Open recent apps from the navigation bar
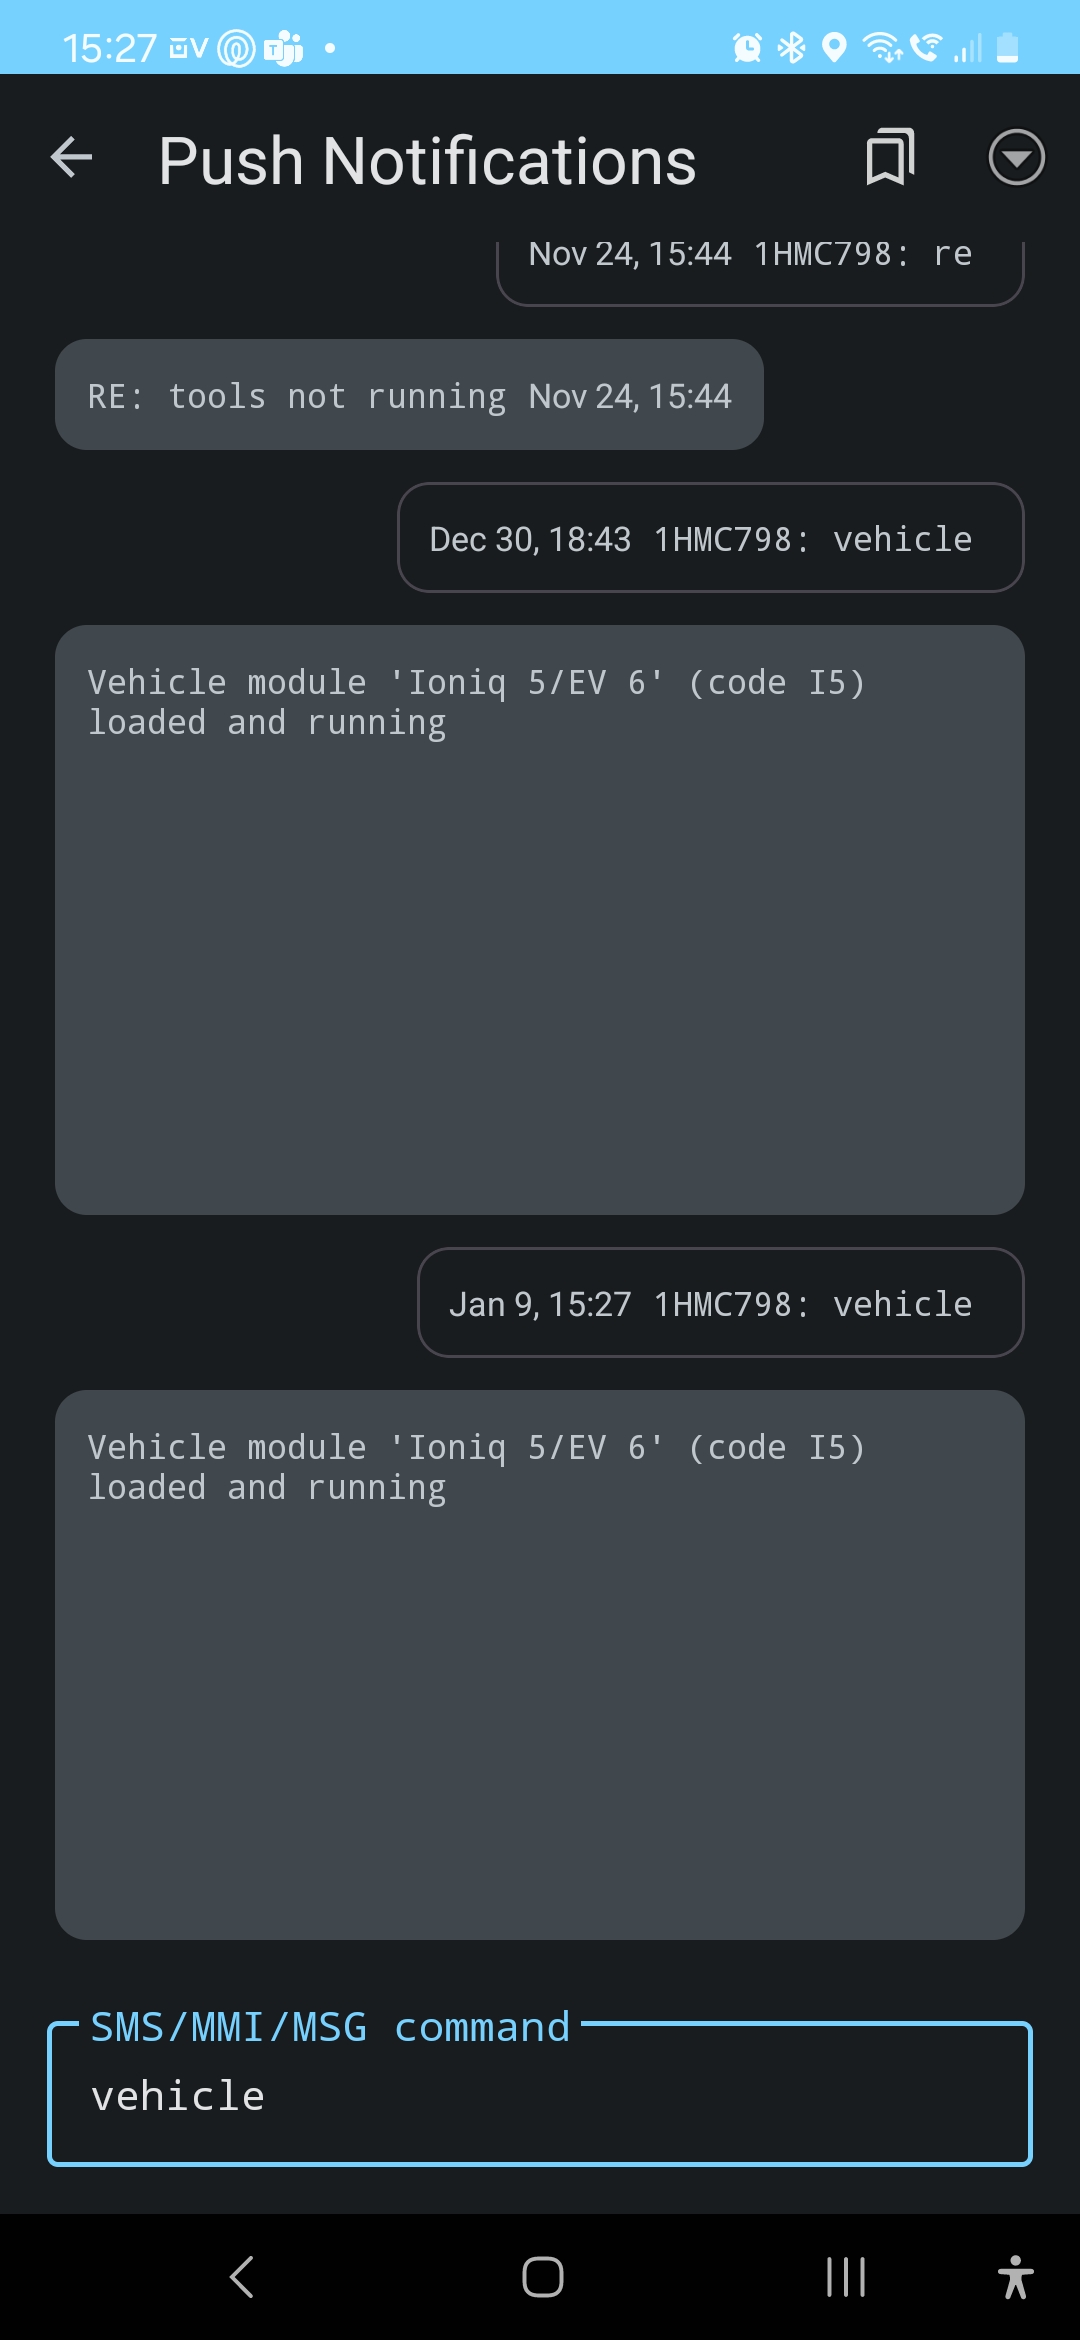Screen dimensions: 1080x2340 tap(845, 2277)
